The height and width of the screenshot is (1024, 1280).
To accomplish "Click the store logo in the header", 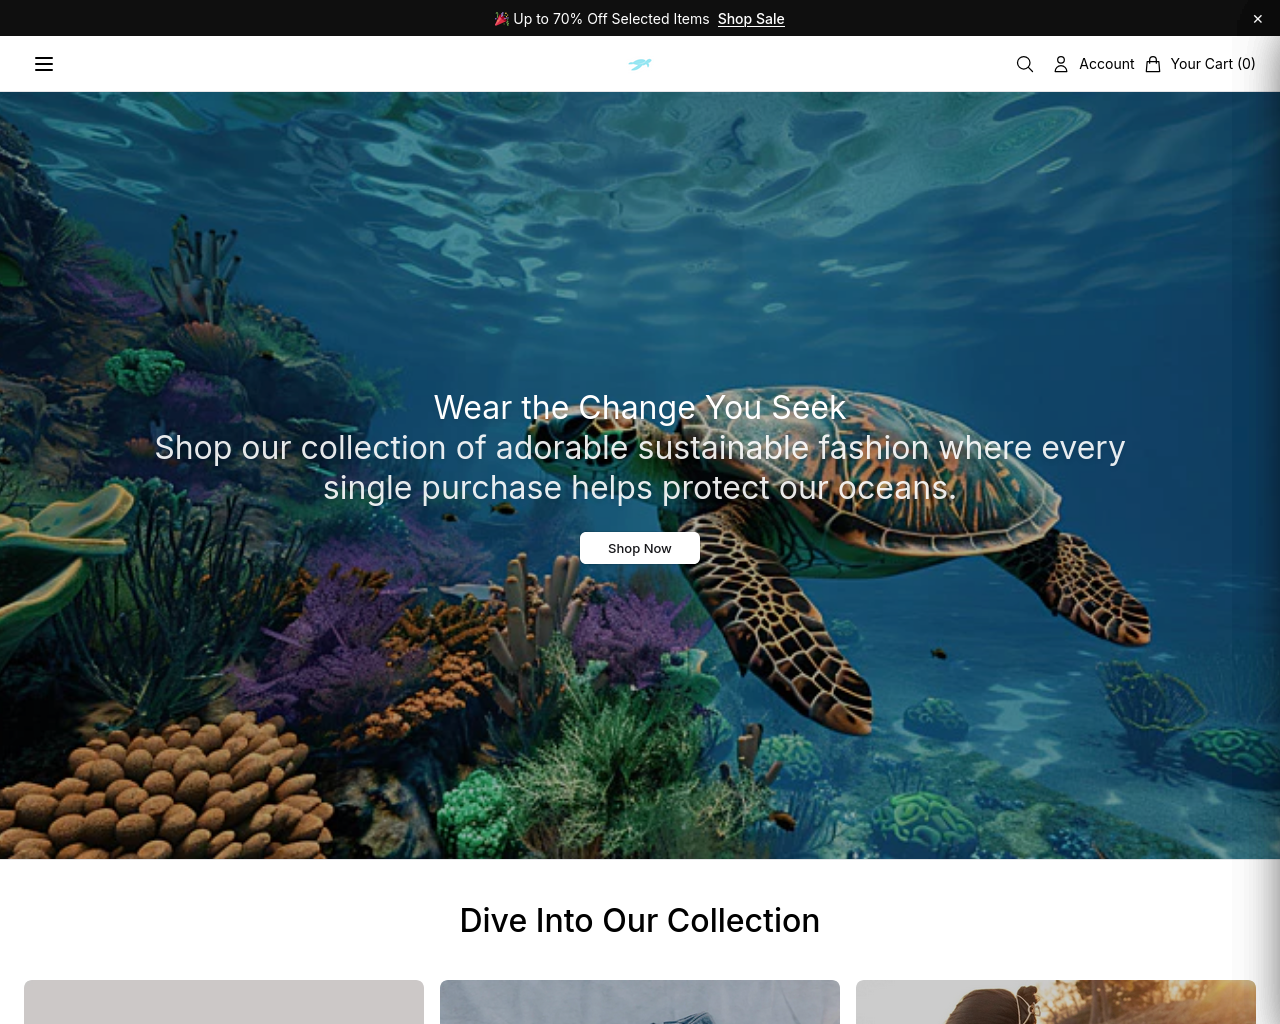I will (640, 64).
